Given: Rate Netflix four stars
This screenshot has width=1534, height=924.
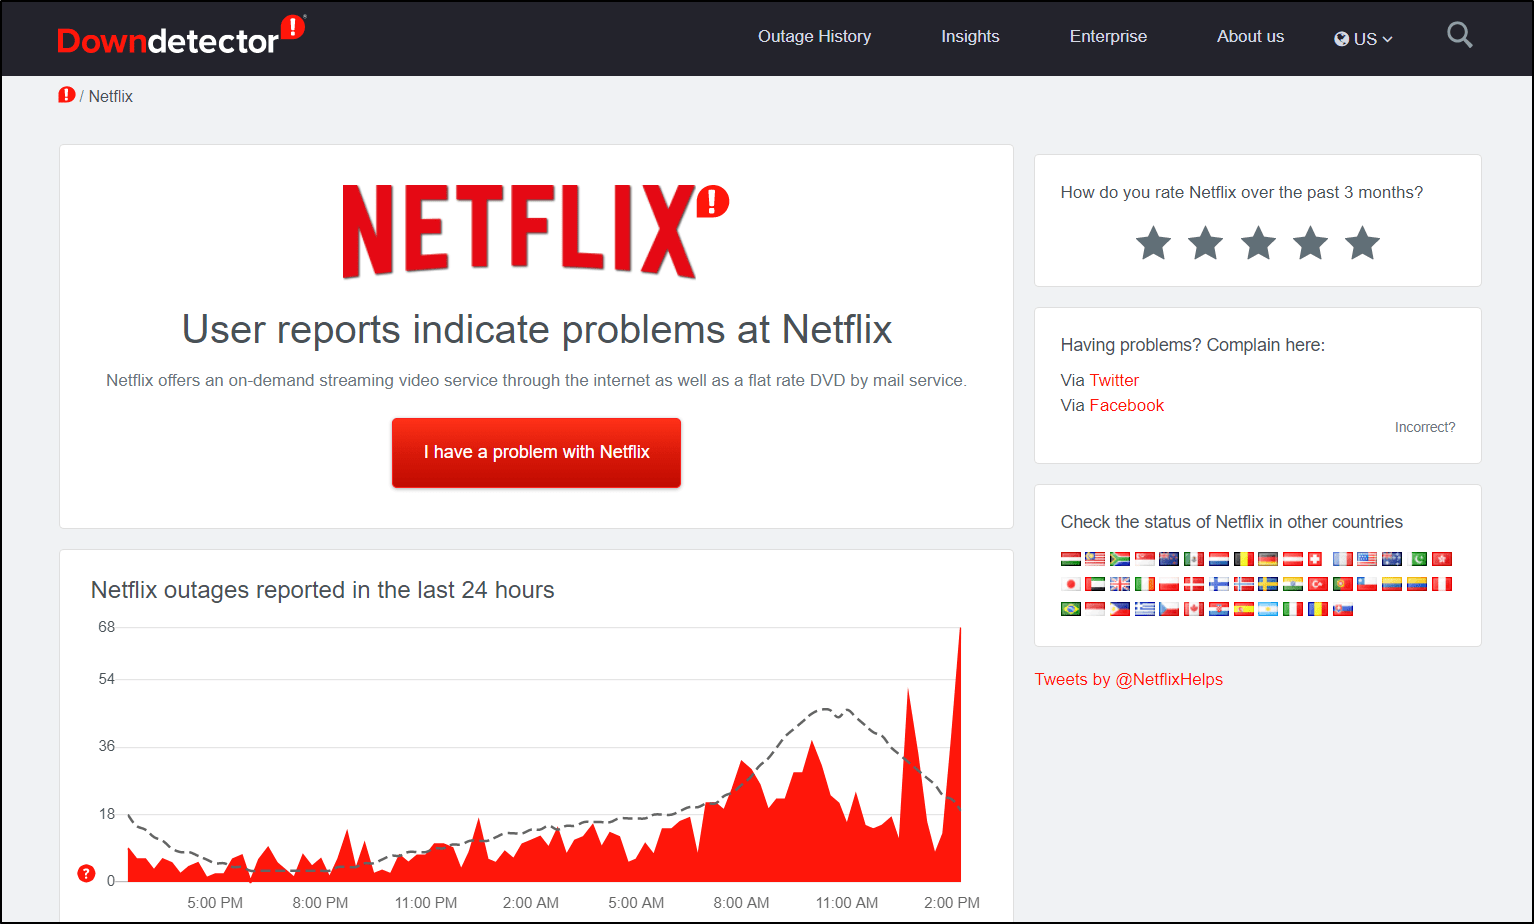Looking at the screenshot, I should point(1310,243).
